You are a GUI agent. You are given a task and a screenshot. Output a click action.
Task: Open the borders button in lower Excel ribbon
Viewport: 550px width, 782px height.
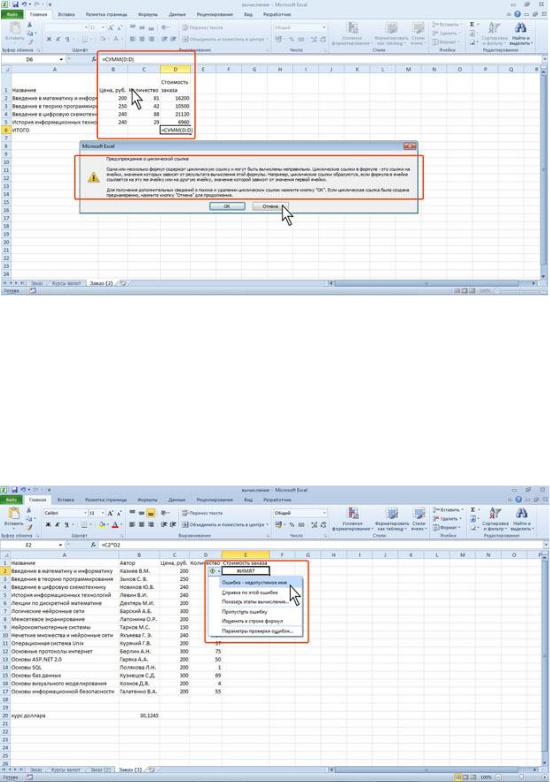86,525
